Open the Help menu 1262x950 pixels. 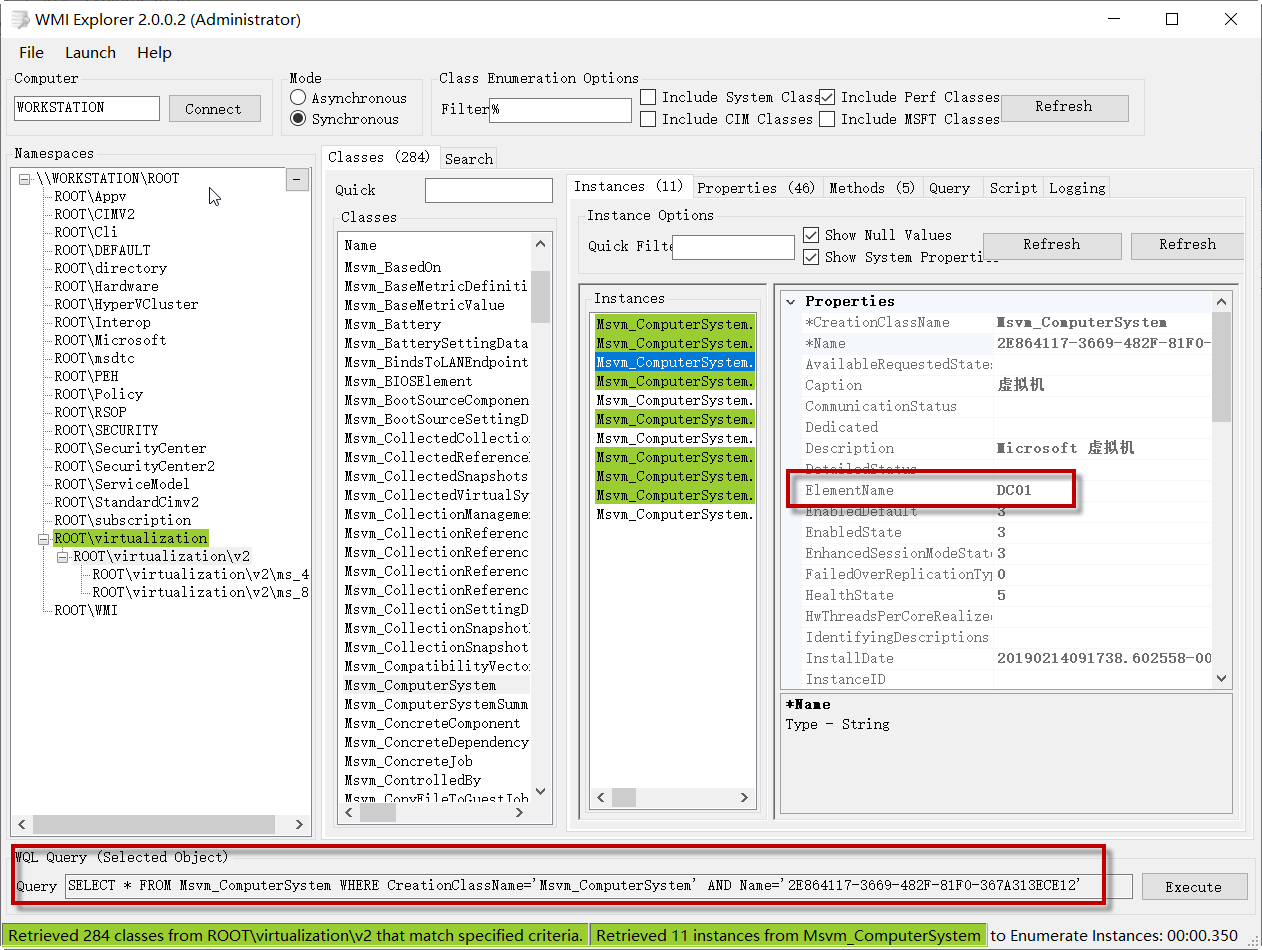pos(154,53)
